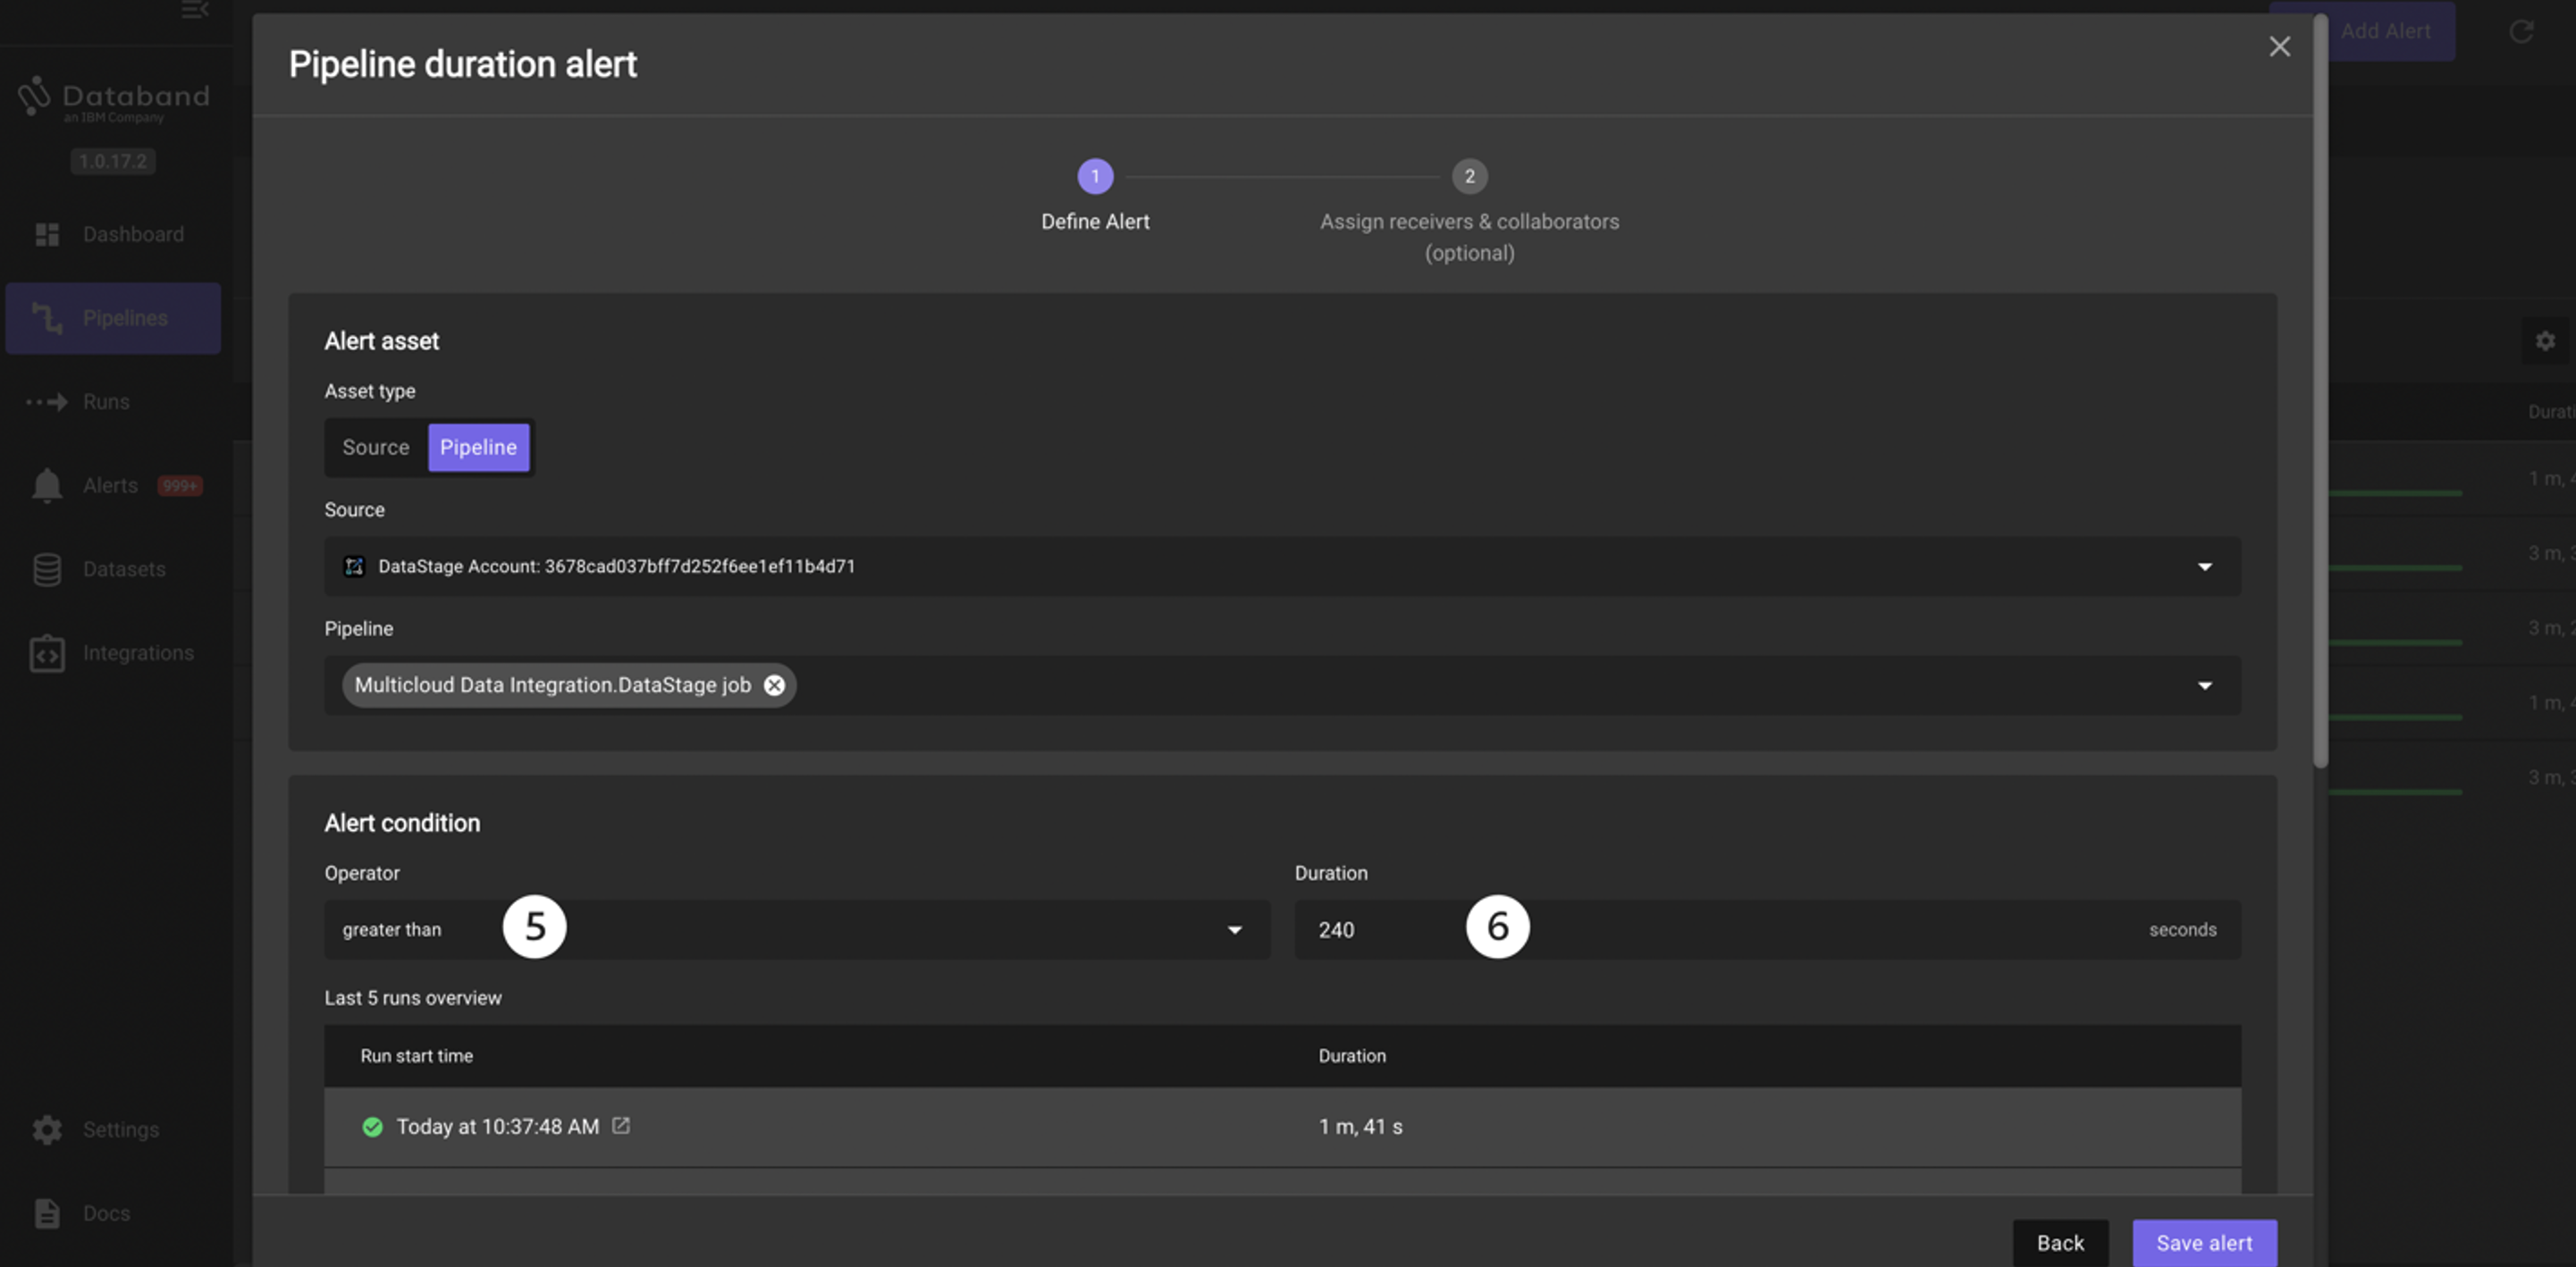Viewport: 2576px width, 1267px height.
Task: Open run link icon next to 10:37:48 AM
Action: click(621, 1125)
